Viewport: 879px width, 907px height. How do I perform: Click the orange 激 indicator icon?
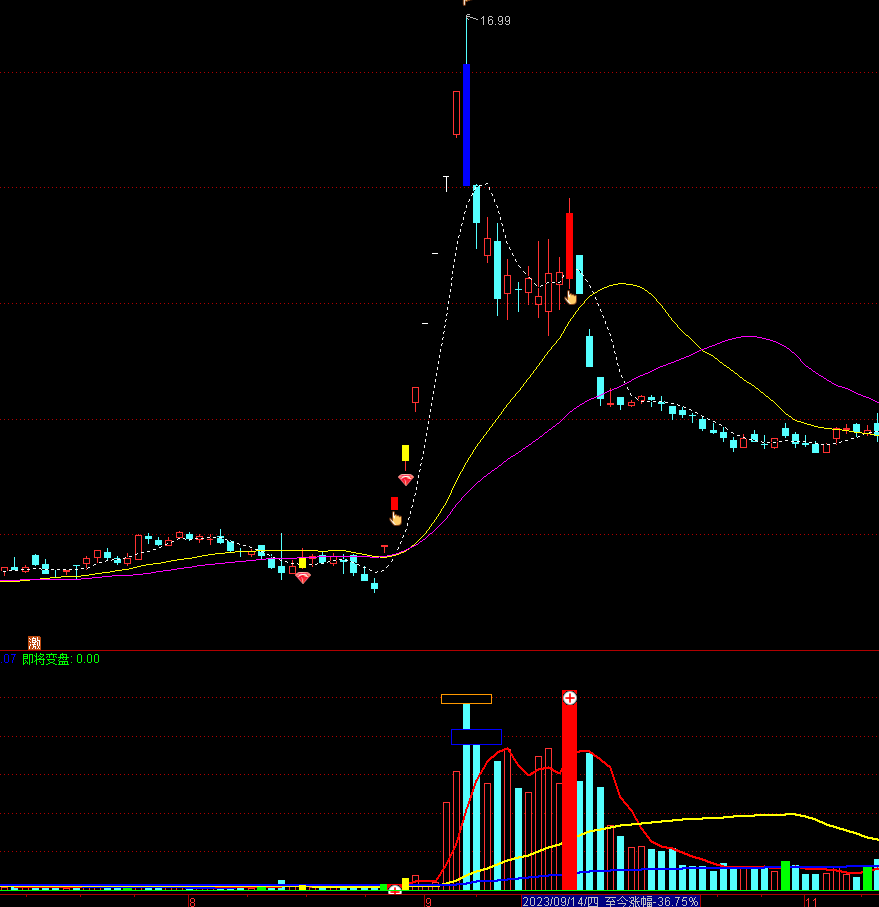(35, 643)
